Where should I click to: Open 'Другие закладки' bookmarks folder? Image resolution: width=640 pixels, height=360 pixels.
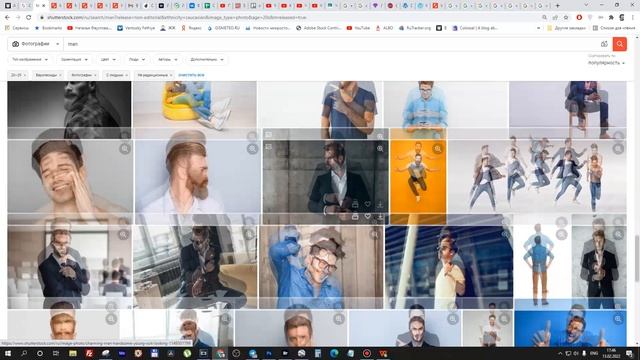pos(567,28)
